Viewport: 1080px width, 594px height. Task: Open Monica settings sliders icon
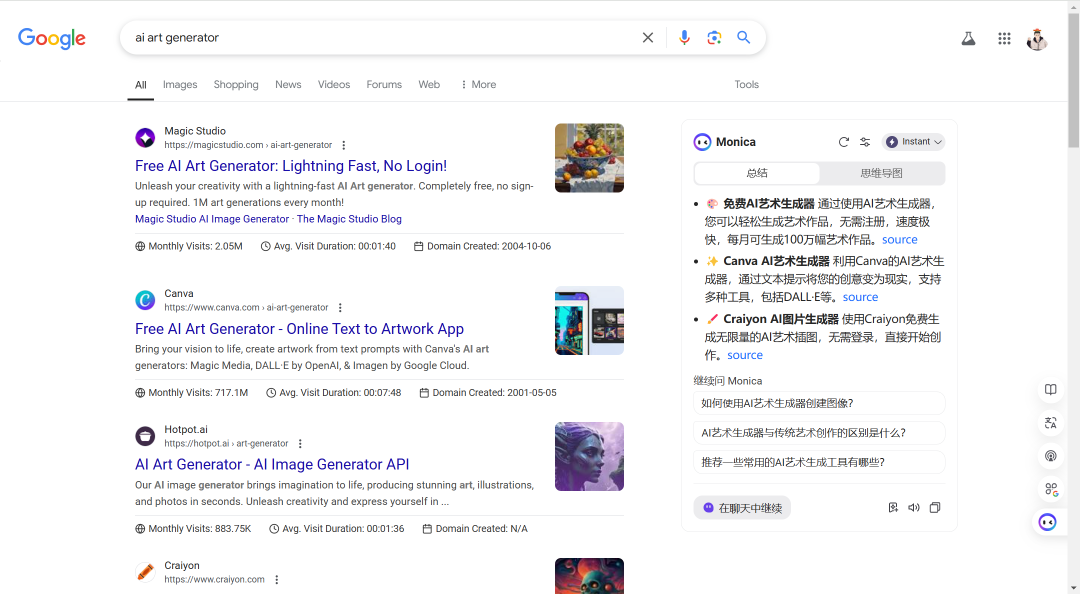(x=865, y=142)
